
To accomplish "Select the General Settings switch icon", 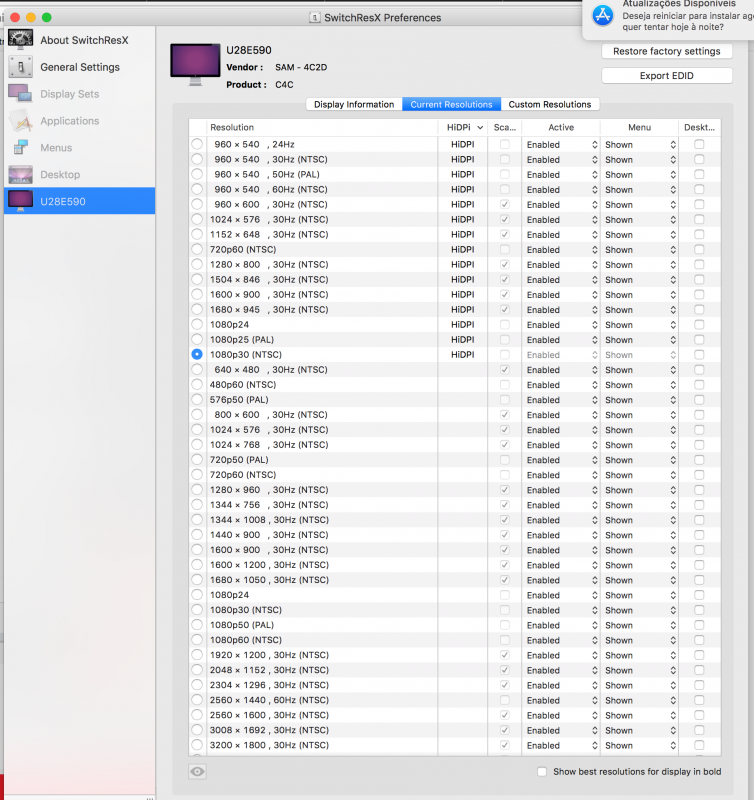I will (20, 67).
